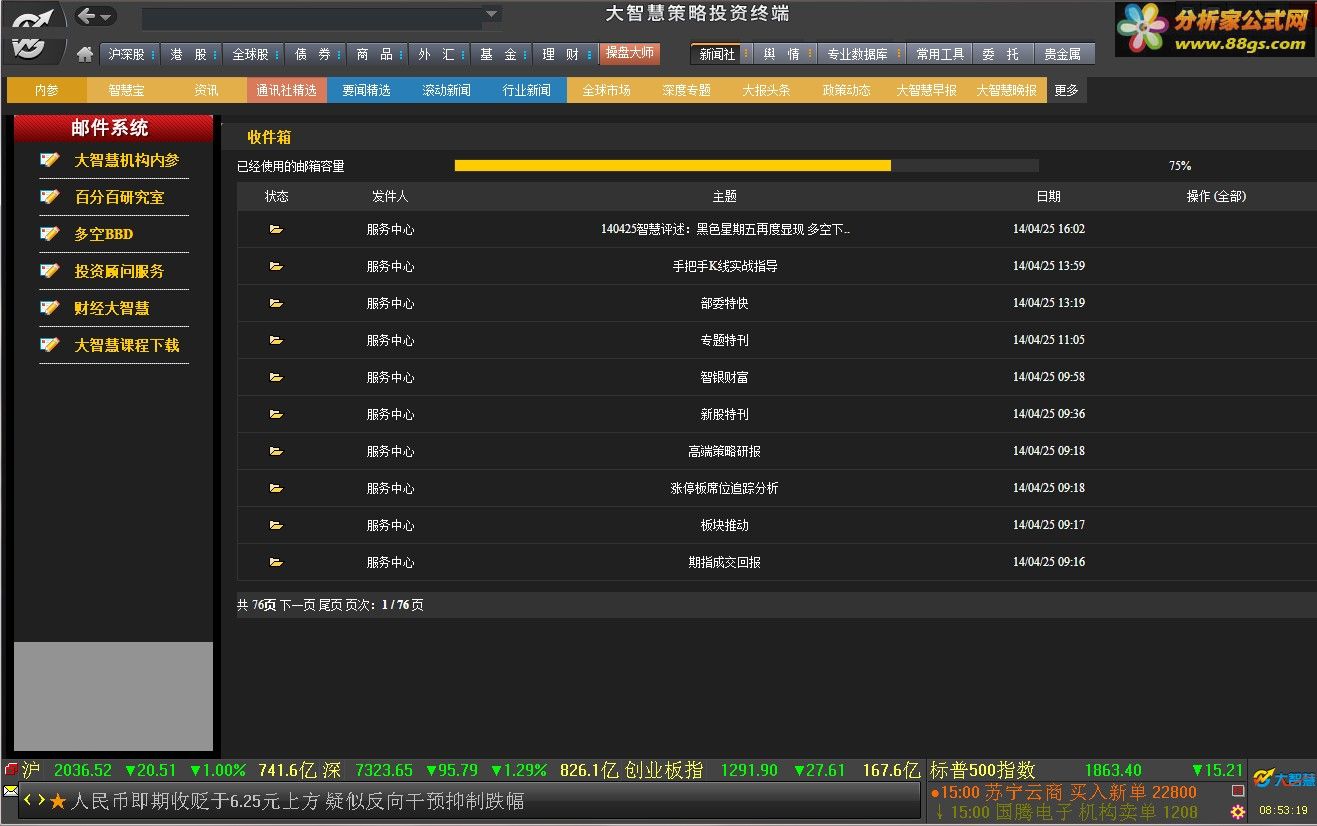Viewport: 1317px width, 826px height.
Task: Open the 沪深股 dropdown menu
Action: 129,54
